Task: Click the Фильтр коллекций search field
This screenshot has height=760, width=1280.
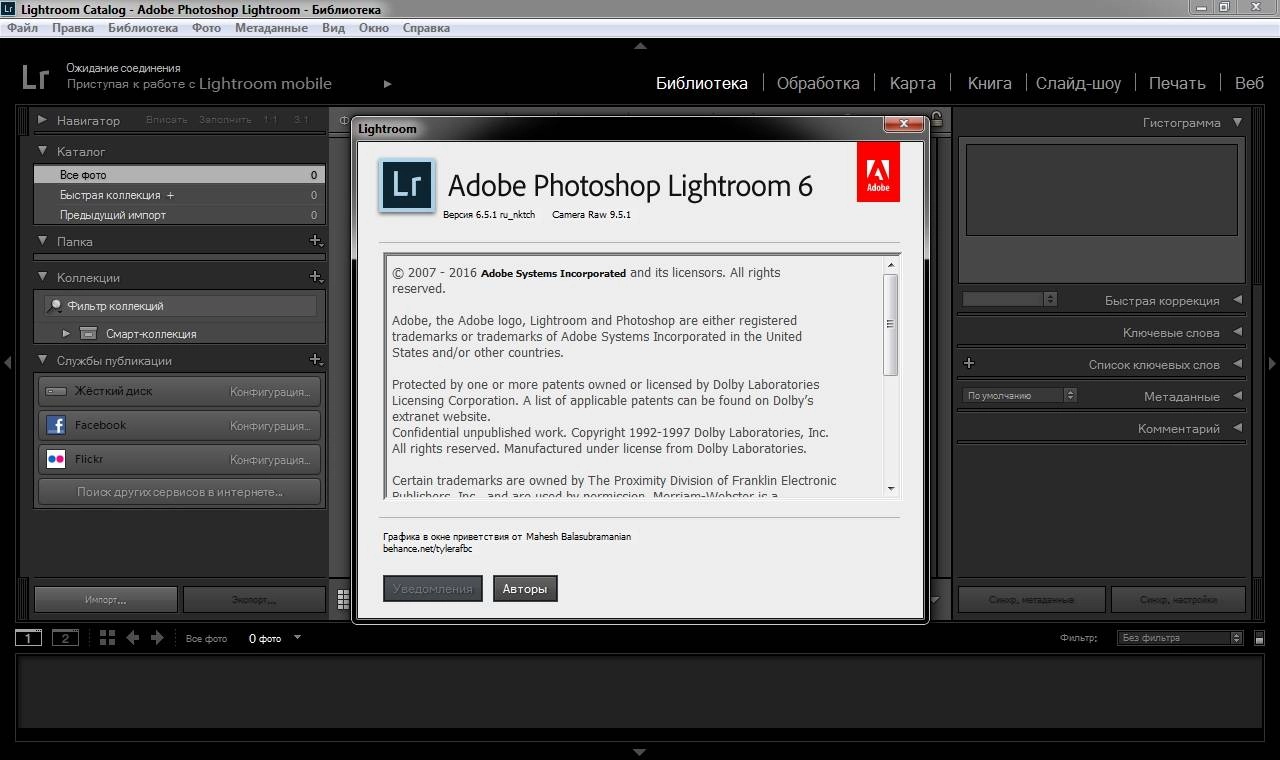Action: click(180, 306)
